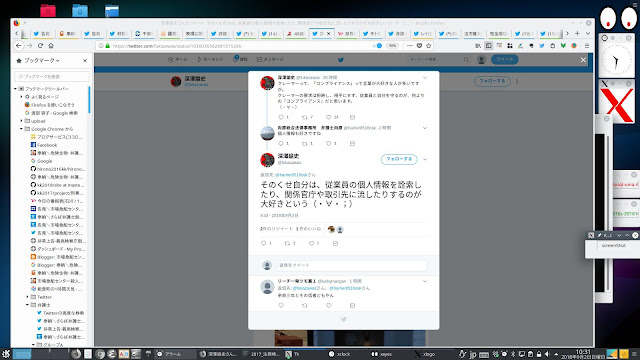This screenshot has height=360, width=640.
Task: Reply to the main tweet
Action: (263, 243)
